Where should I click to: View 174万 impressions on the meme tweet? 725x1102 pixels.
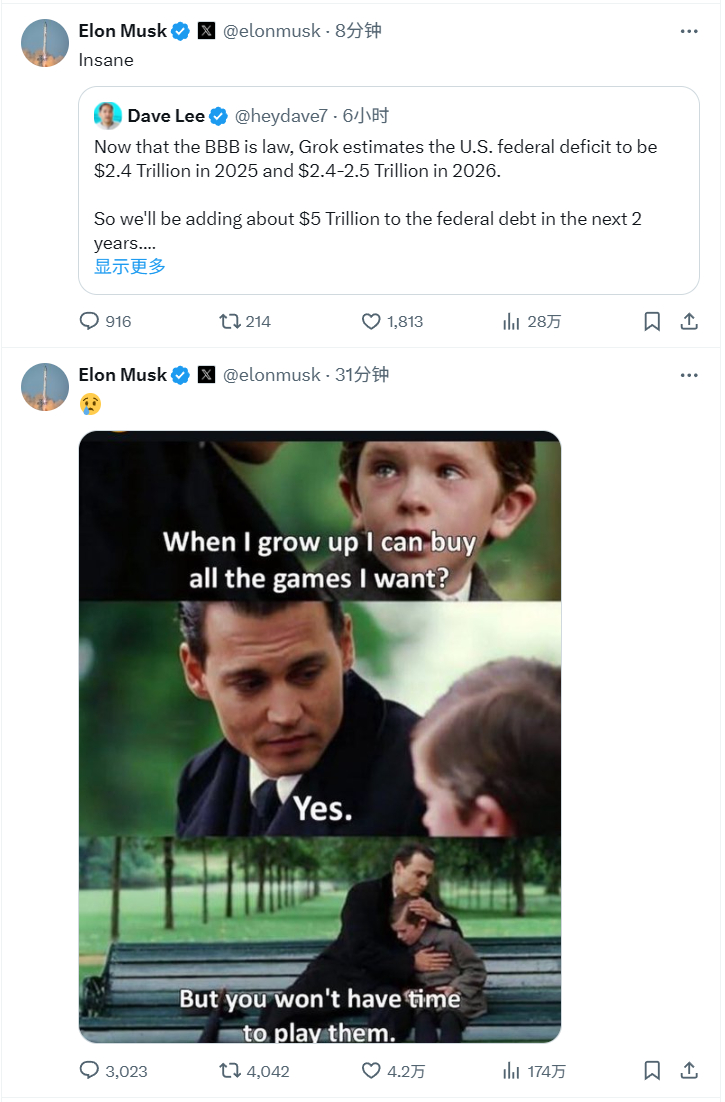[534, 1070]
